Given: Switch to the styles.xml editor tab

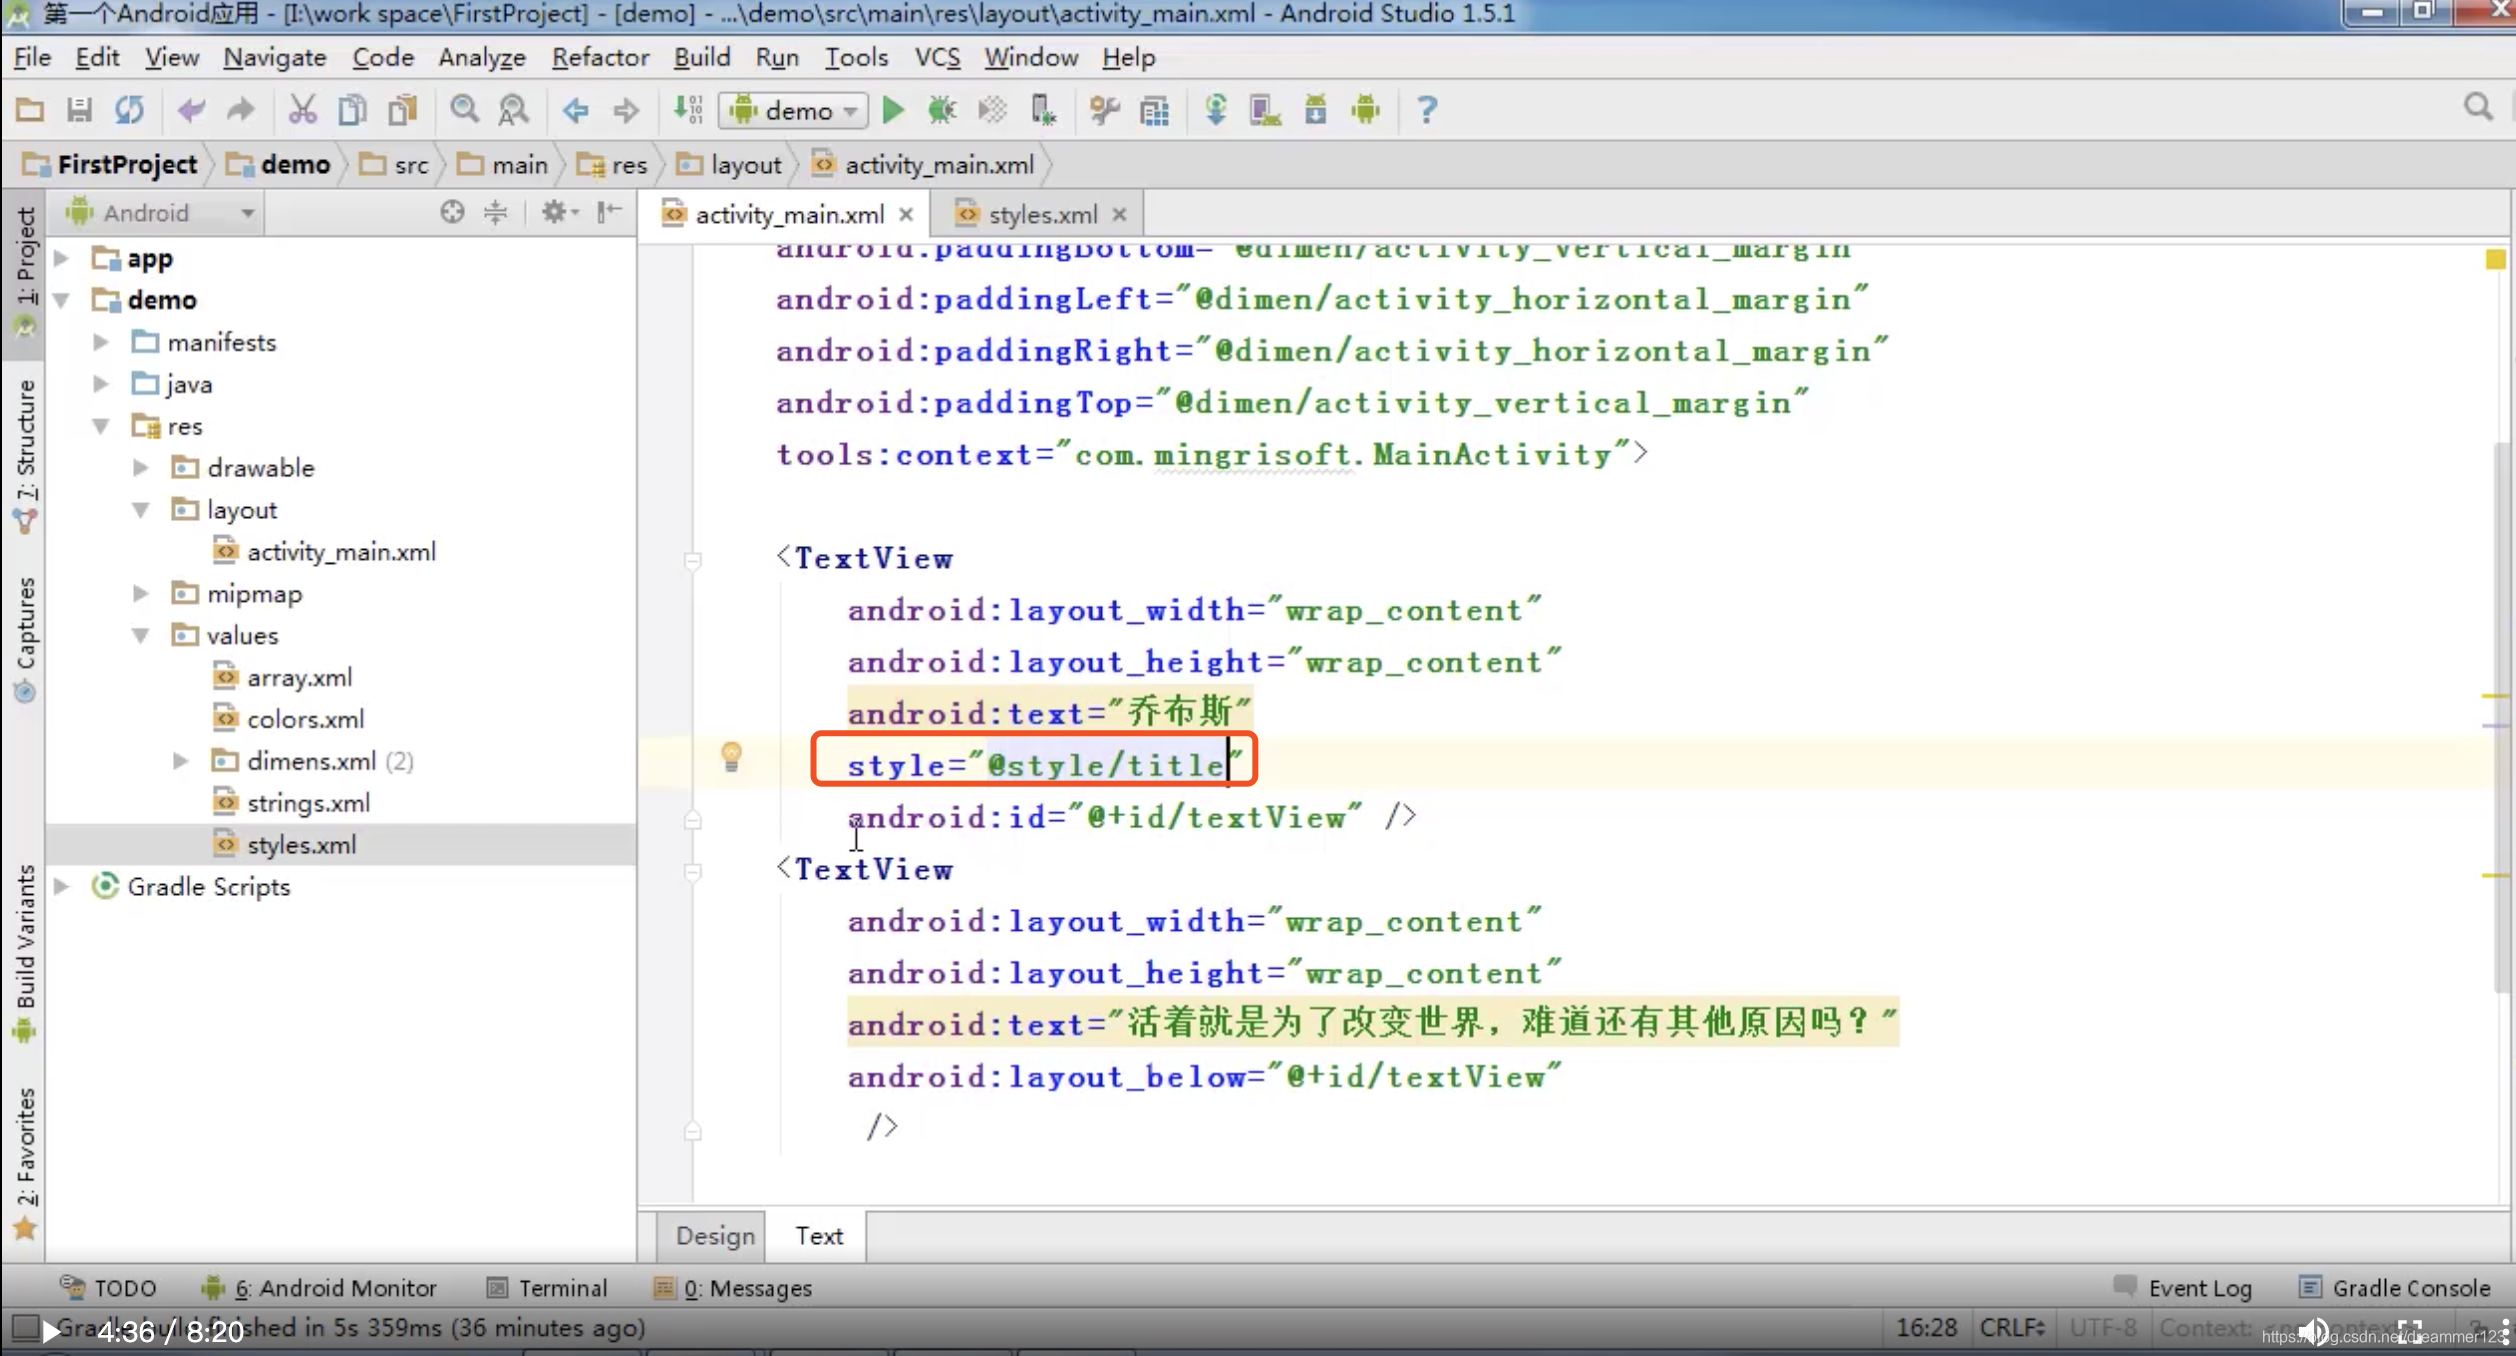Looking at the screenshot, I should (1042, 214).
